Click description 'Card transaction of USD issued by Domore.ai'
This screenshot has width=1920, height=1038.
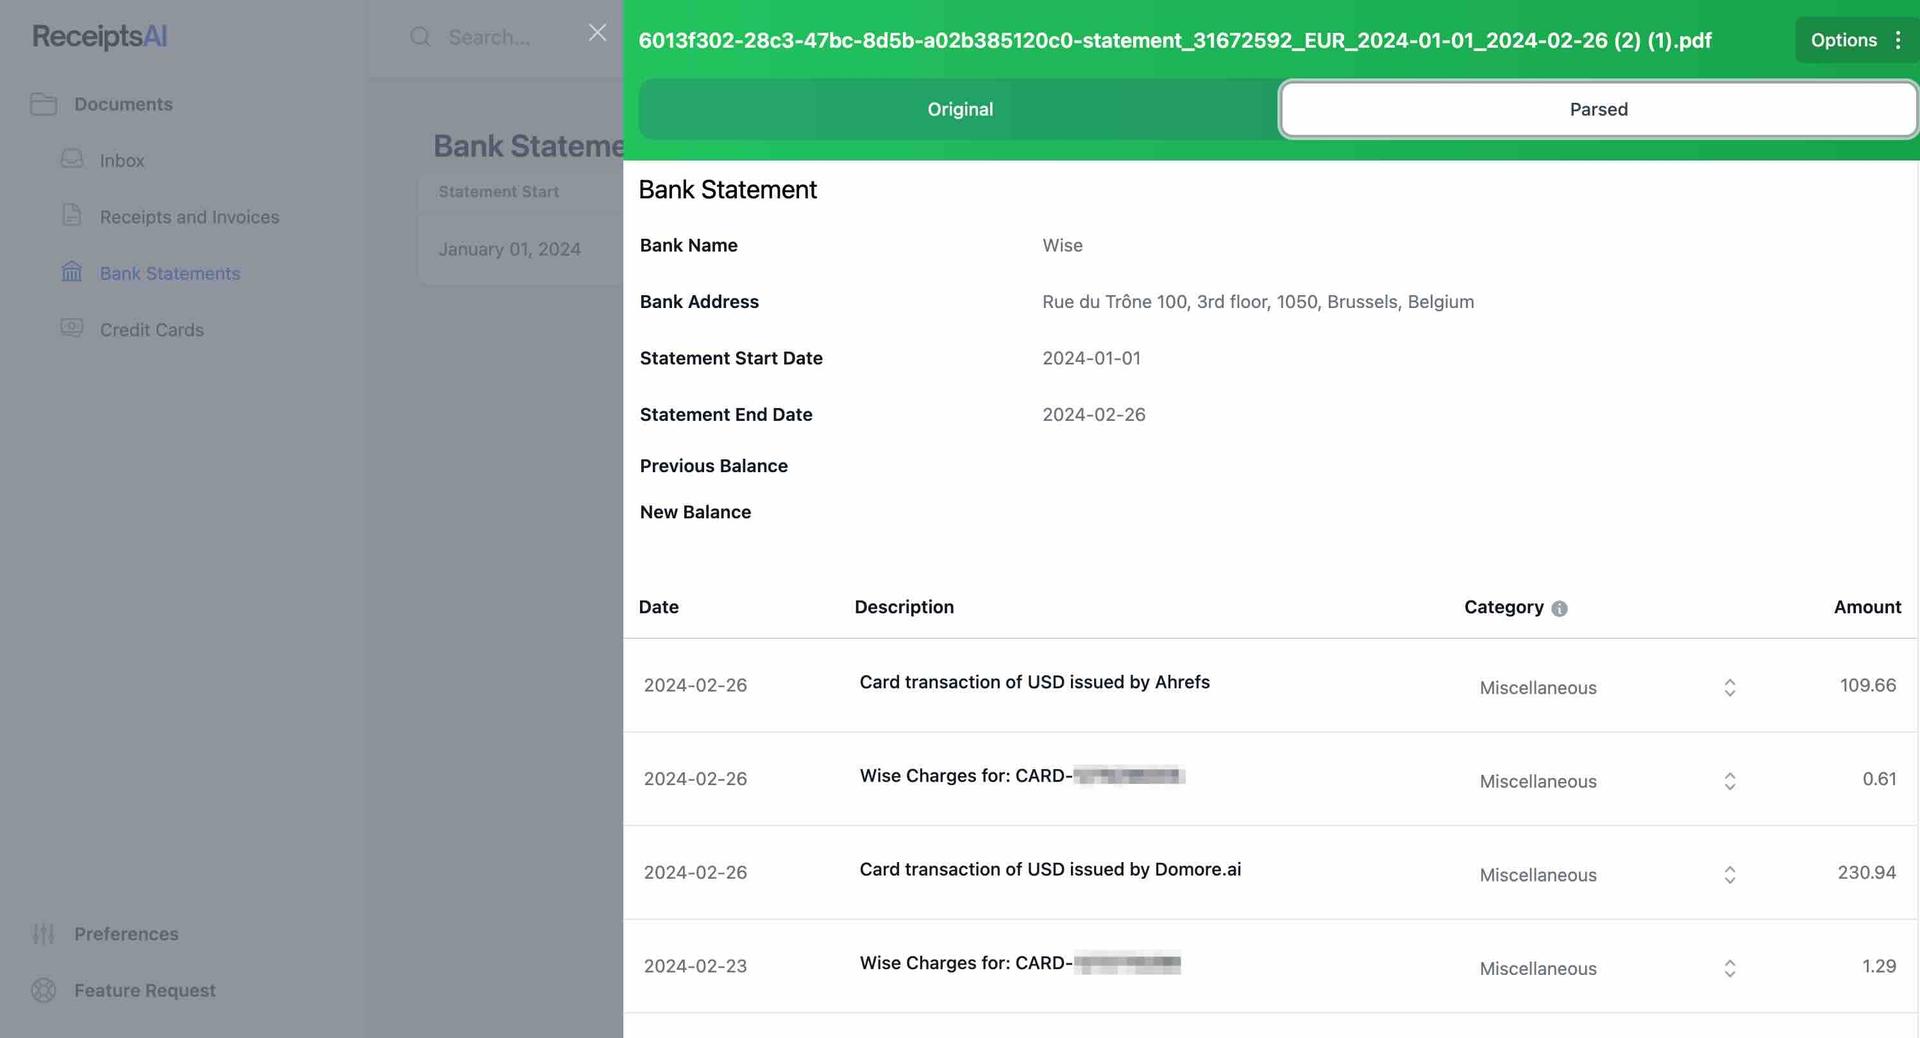tap(1050, 869)
